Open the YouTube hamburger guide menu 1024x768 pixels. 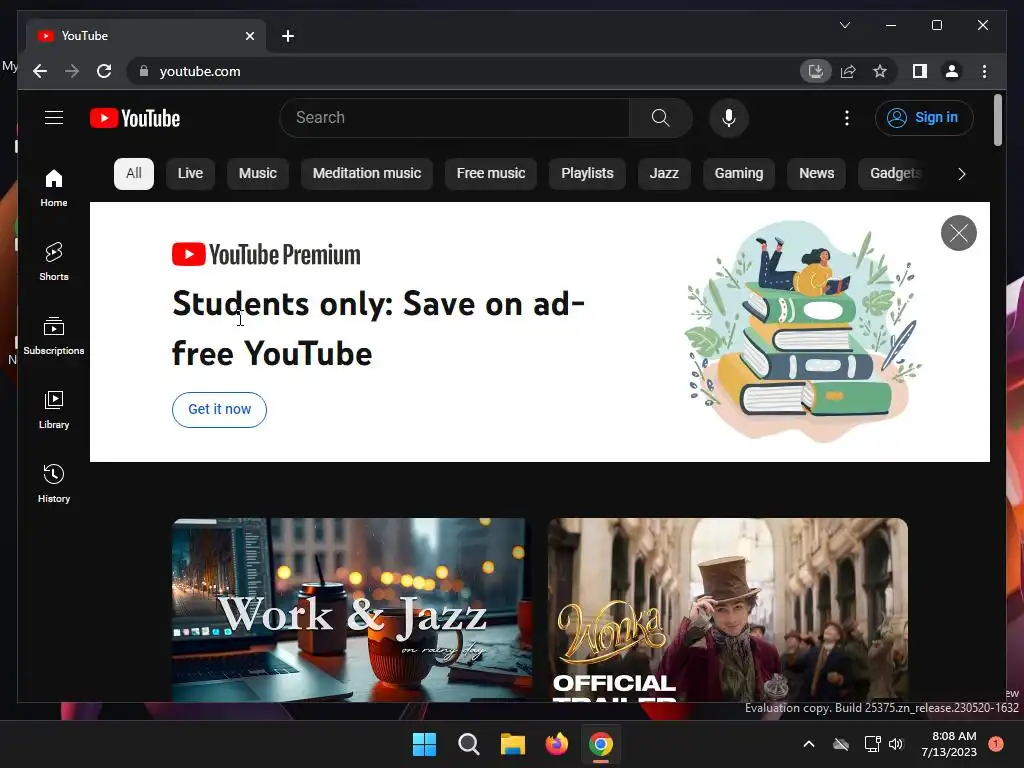pyautogui.click(x=54, y=118)
